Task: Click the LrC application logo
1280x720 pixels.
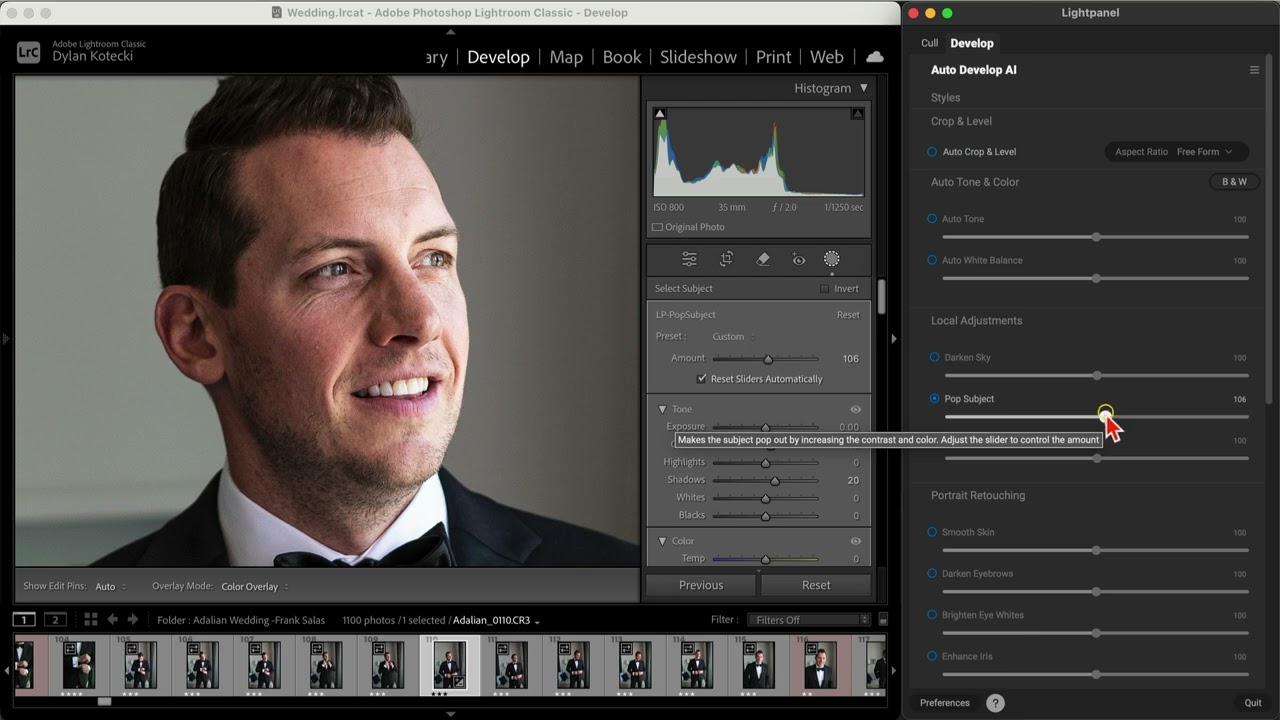Action: [29, 51]
